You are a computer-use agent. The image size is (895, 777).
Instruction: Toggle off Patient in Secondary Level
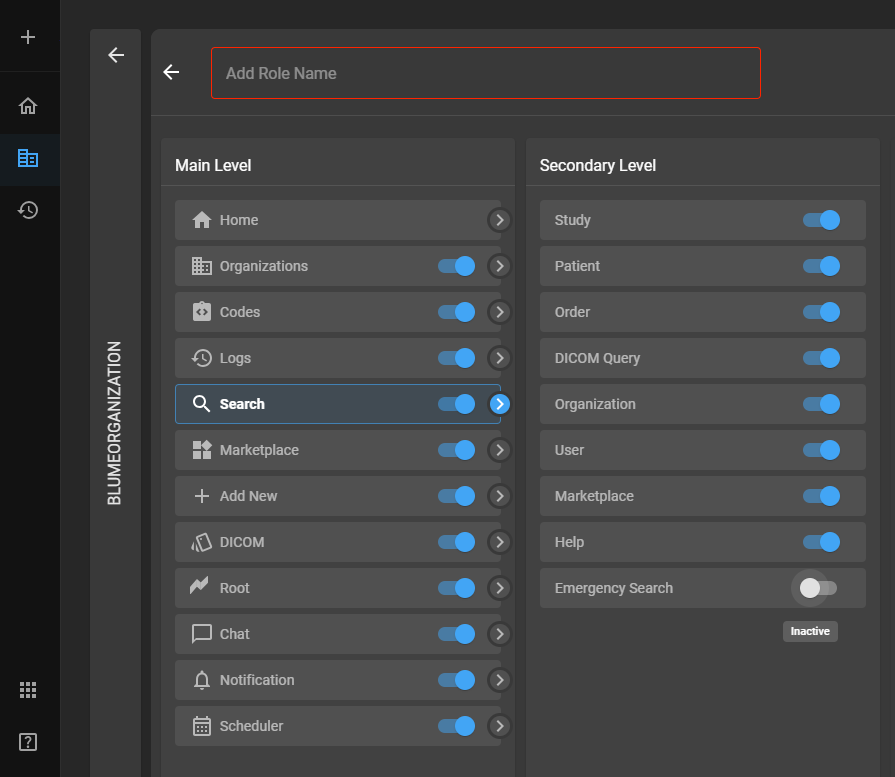tap(821, 266)
